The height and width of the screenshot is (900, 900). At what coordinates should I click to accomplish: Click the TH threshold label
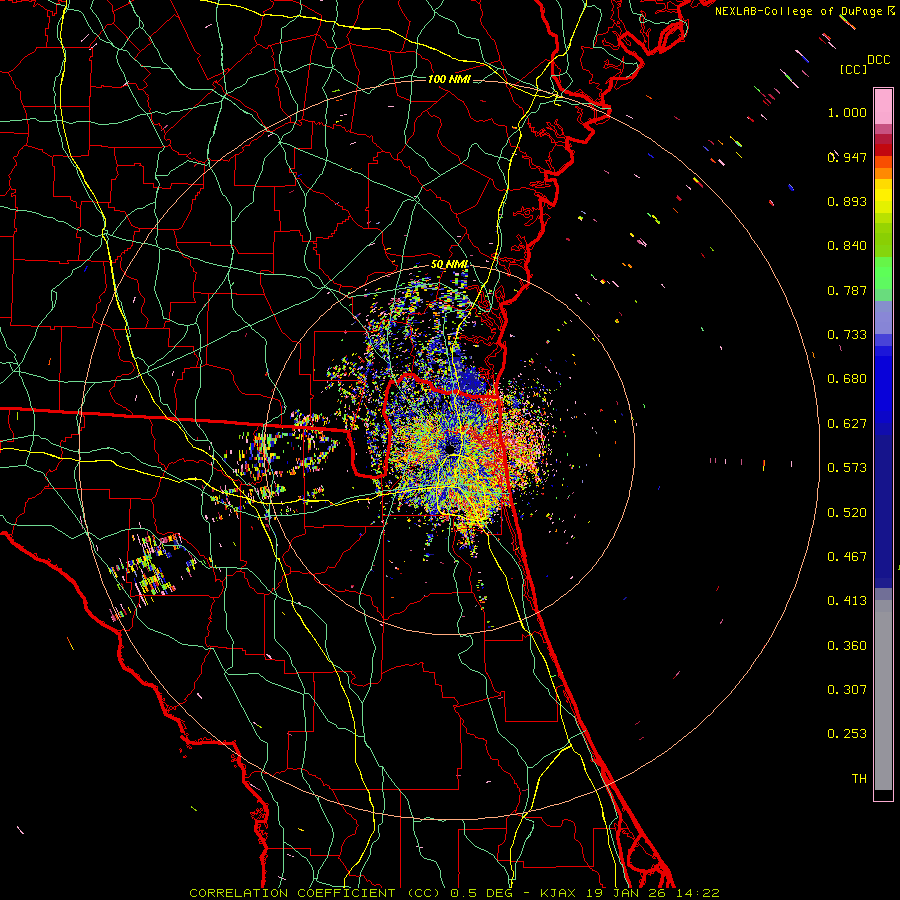pos(859,779)
